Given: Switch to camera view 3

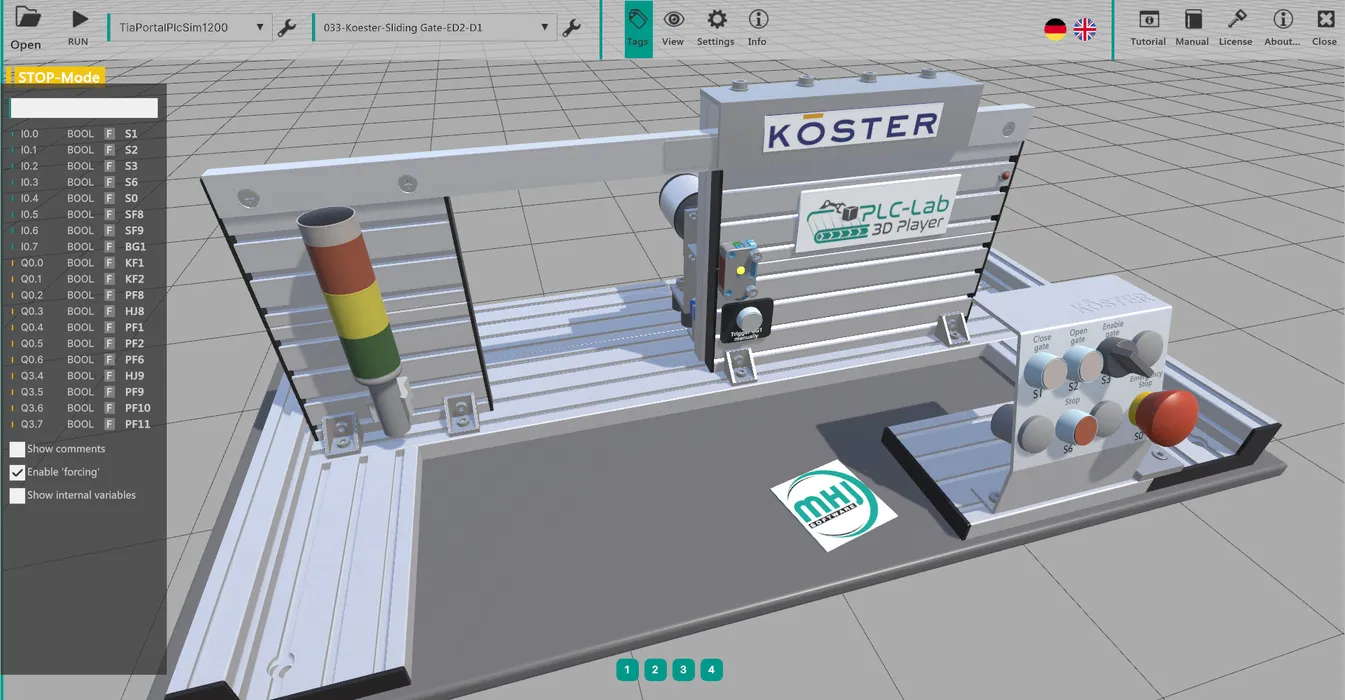Looking at the screenshot, I should [683, 670].
